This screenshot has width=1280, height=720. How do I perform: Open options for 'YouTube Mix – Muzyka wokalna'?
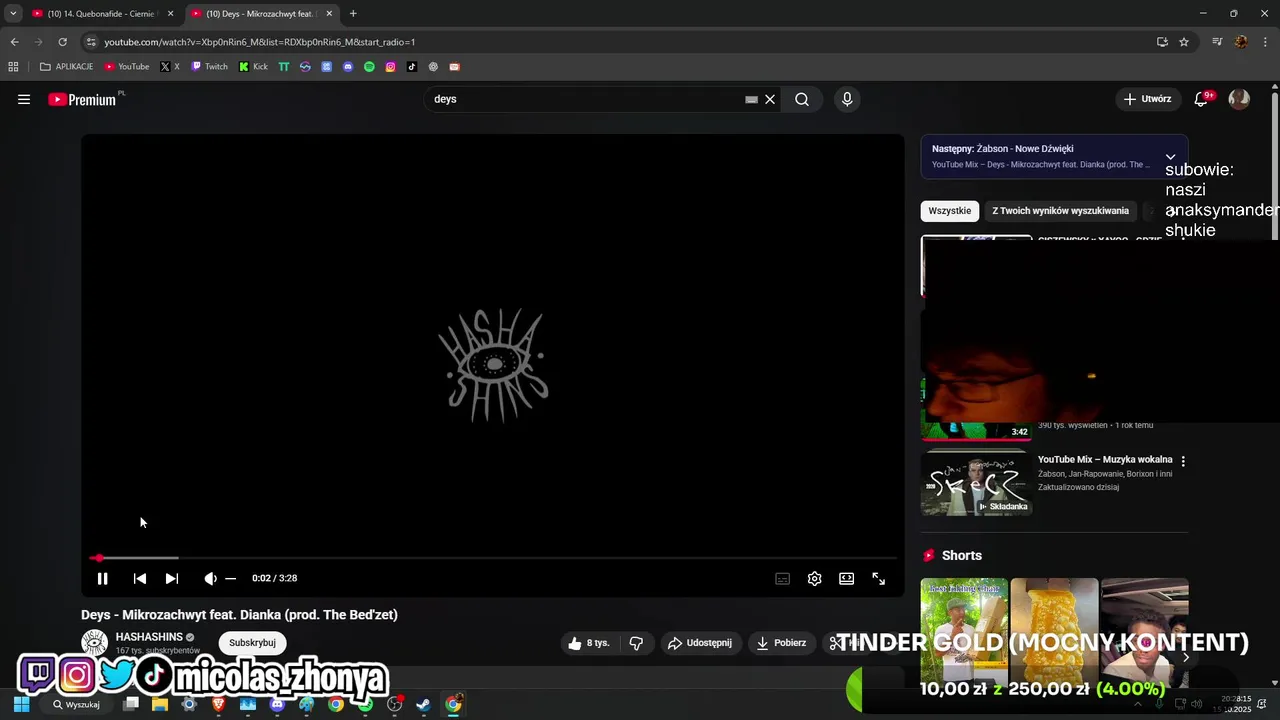pyautogui.click(x=1183, y=462)
